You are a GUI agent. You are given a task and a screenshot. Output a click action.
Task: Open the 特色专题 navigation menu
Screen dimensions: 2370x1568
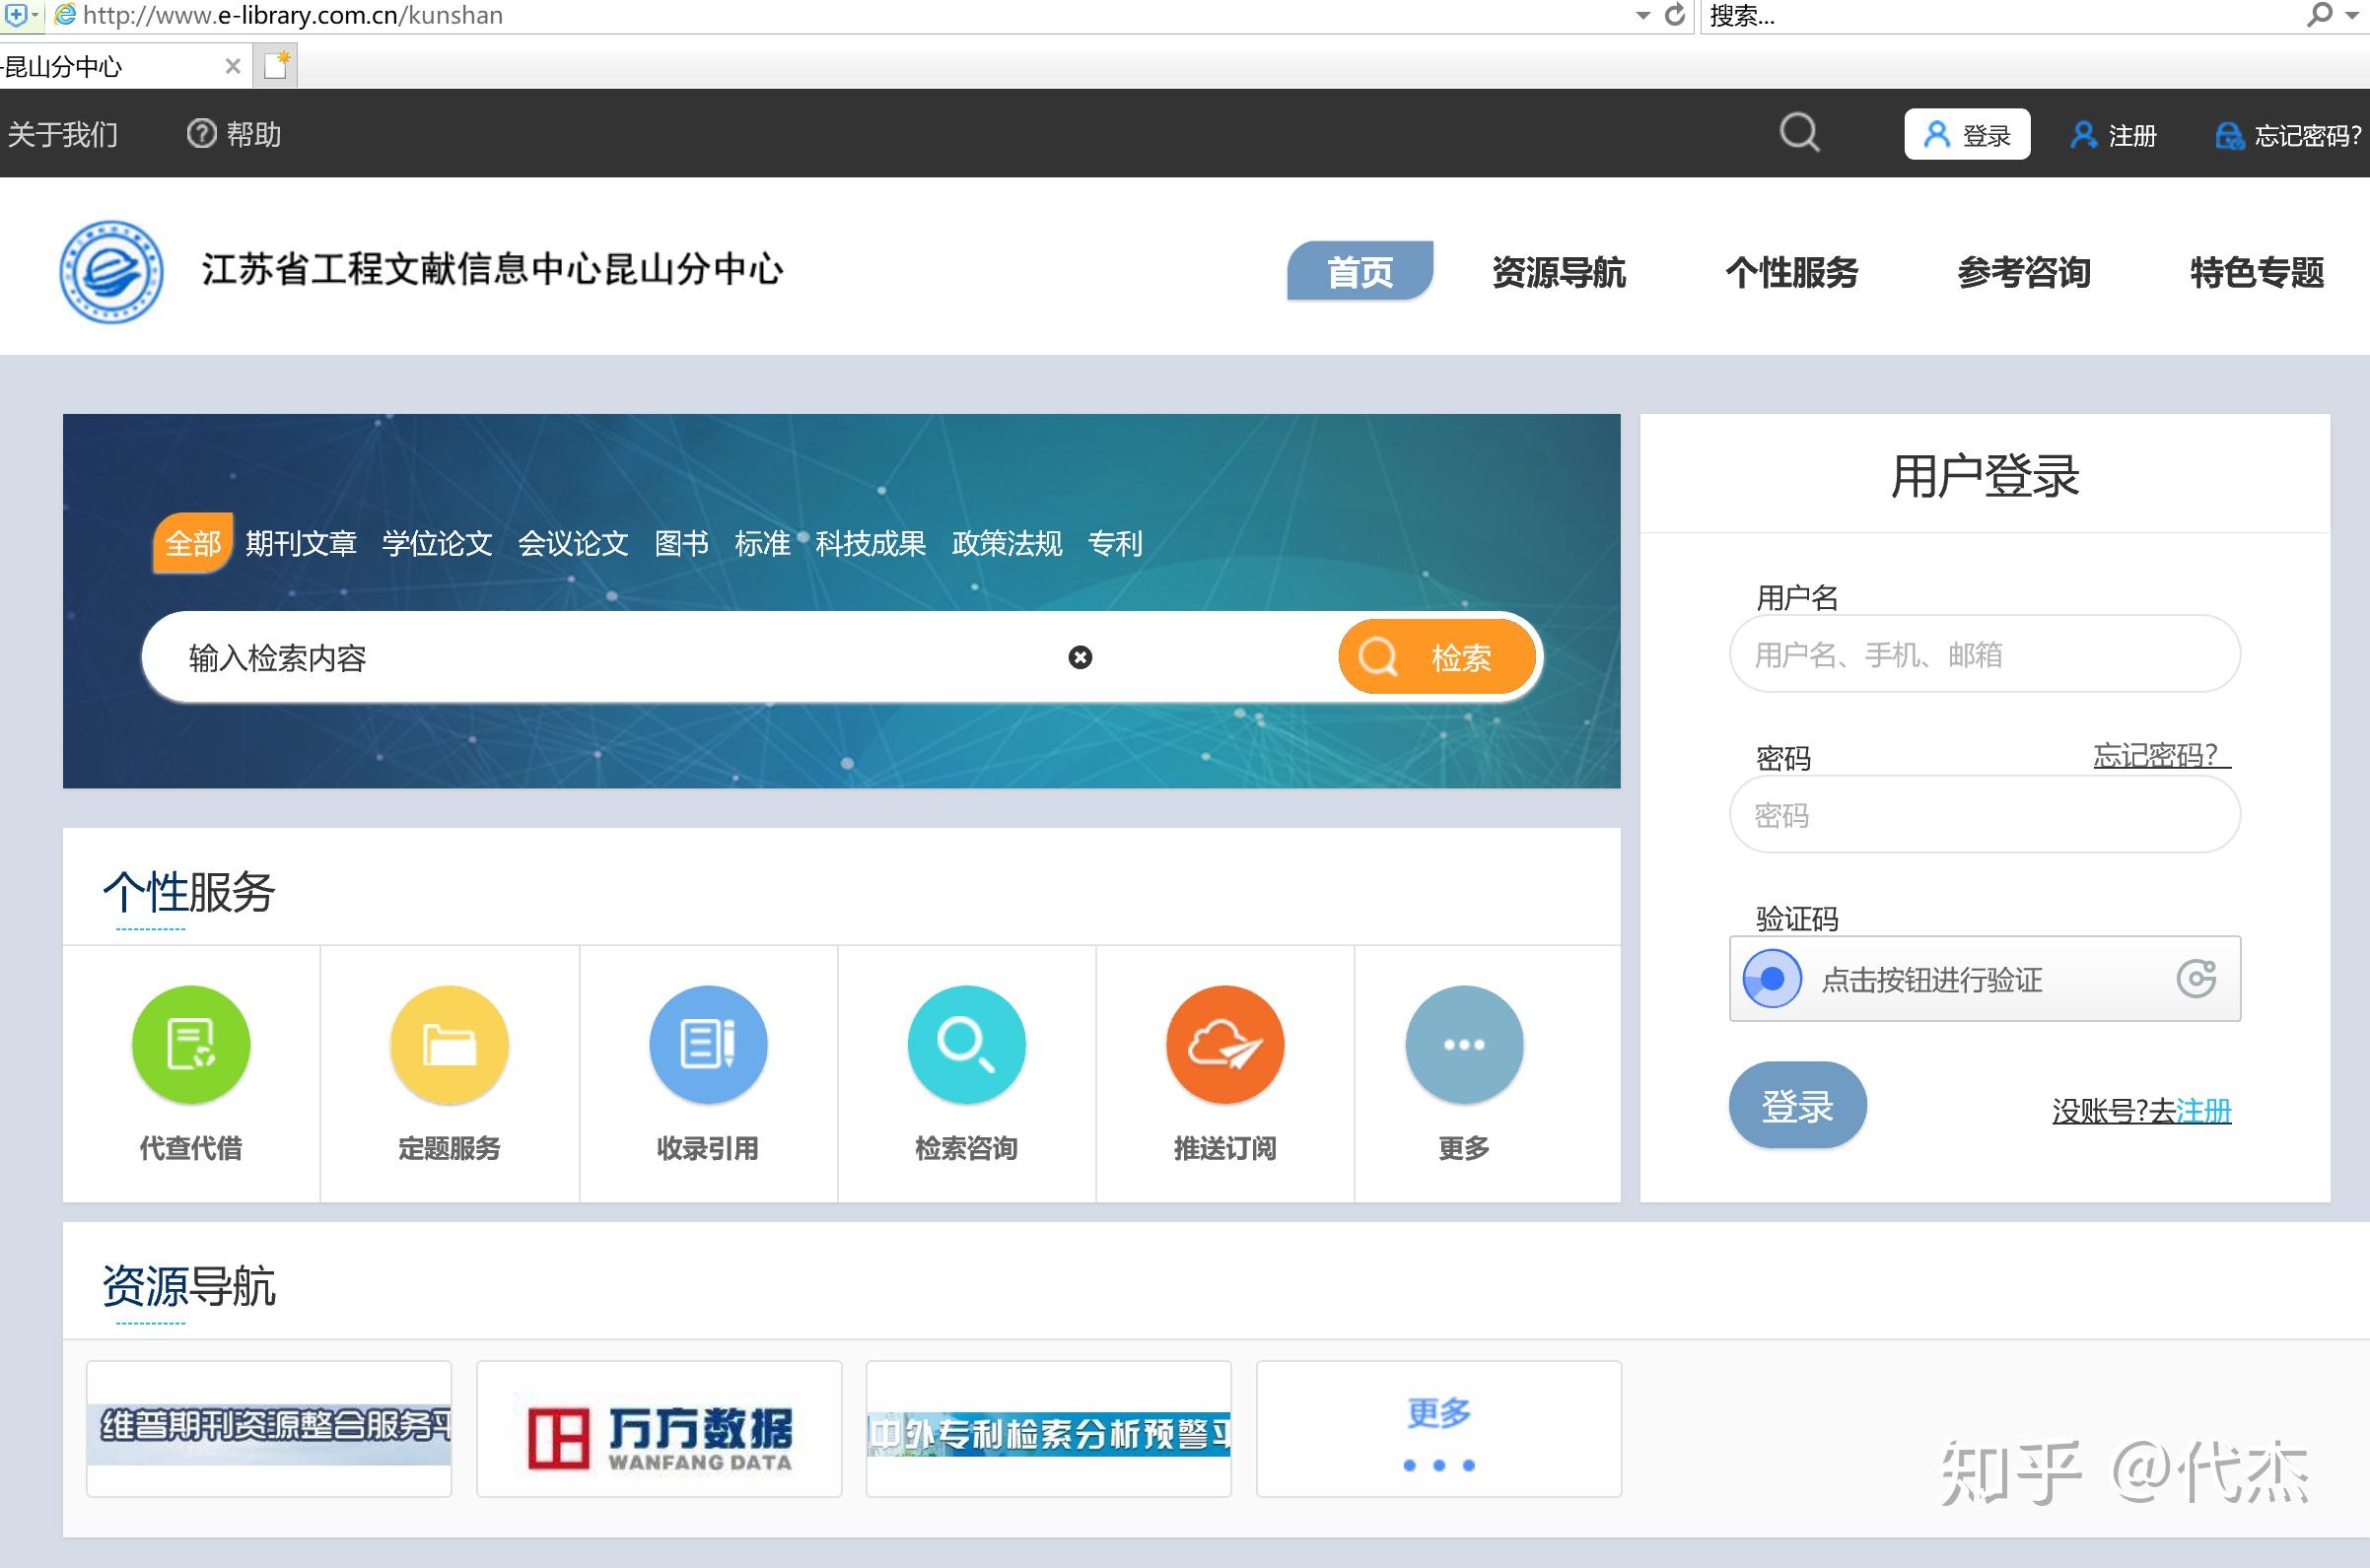[2257, 272]
